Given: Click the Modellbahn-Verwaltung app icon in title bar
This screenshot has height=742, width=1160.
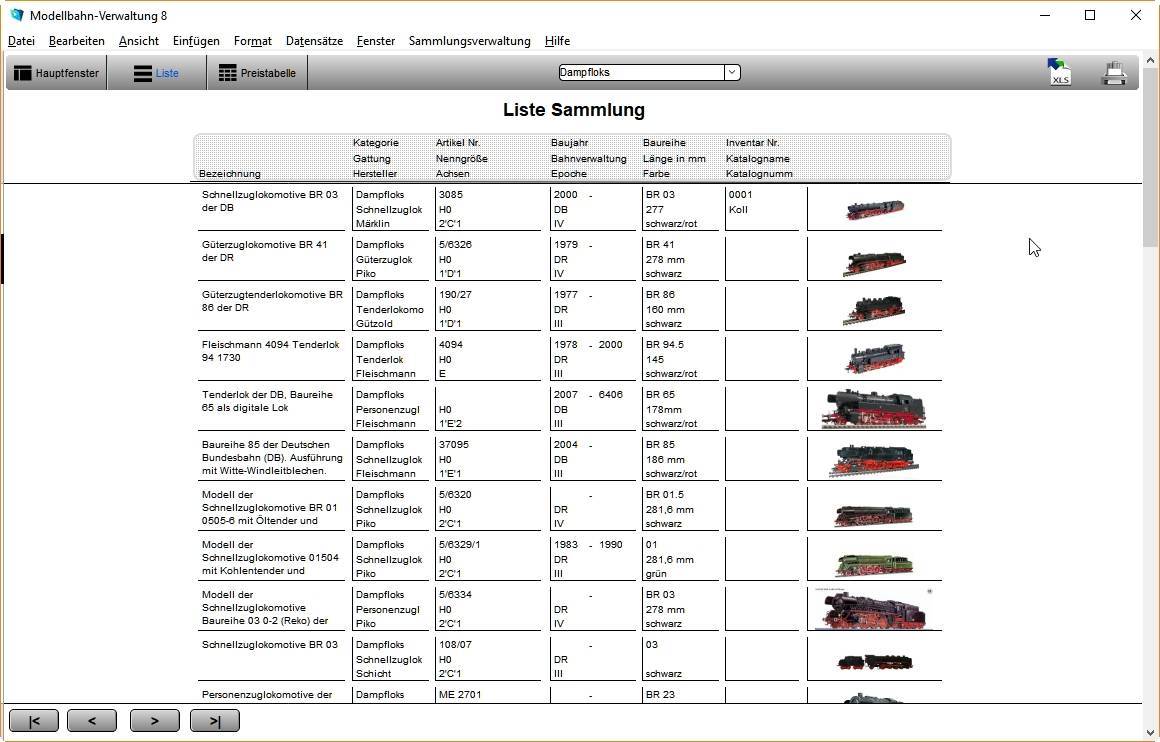Looking at the screenshot, I should [16, 15].
